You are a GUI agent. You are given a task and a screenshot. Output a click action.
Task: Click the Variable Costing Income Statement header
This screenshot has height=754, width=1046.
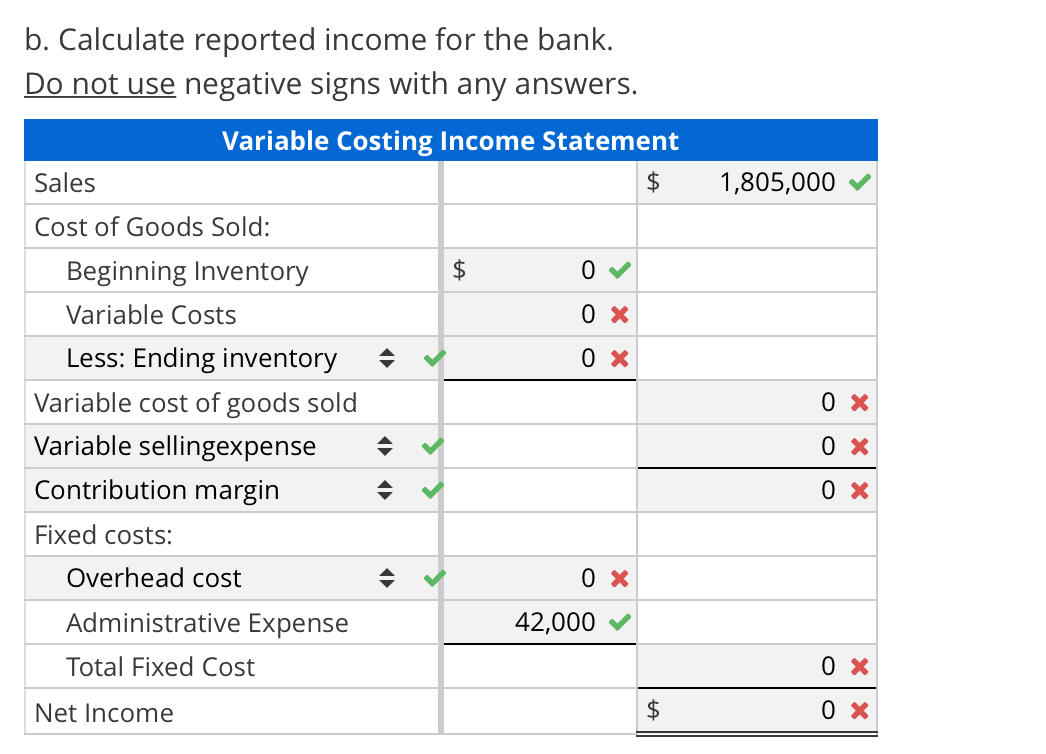coord(451,141)
